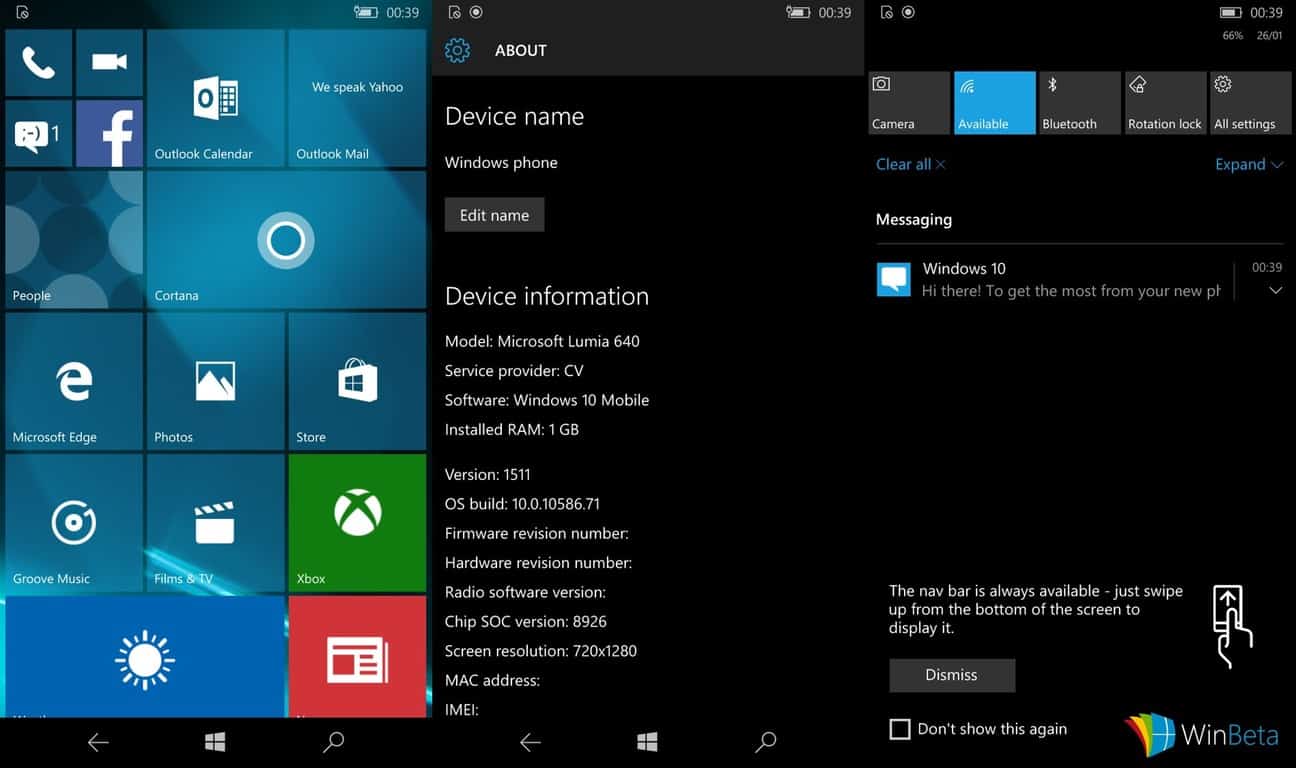Dismiss the nav bar tip

[x=951, y=675]
